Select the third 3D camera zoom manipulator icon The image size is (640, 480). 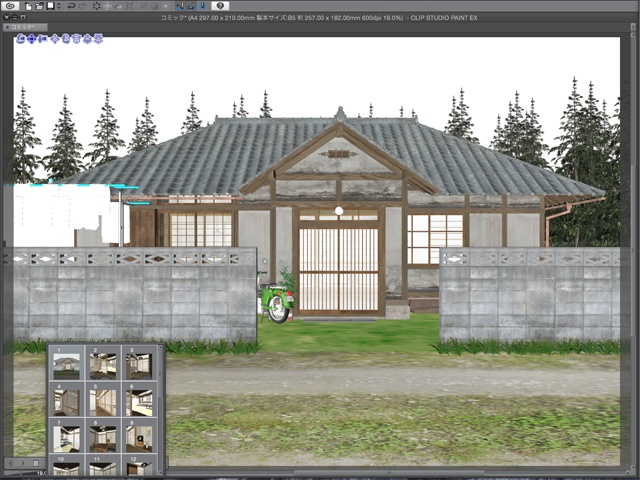(x=42, y=38)
